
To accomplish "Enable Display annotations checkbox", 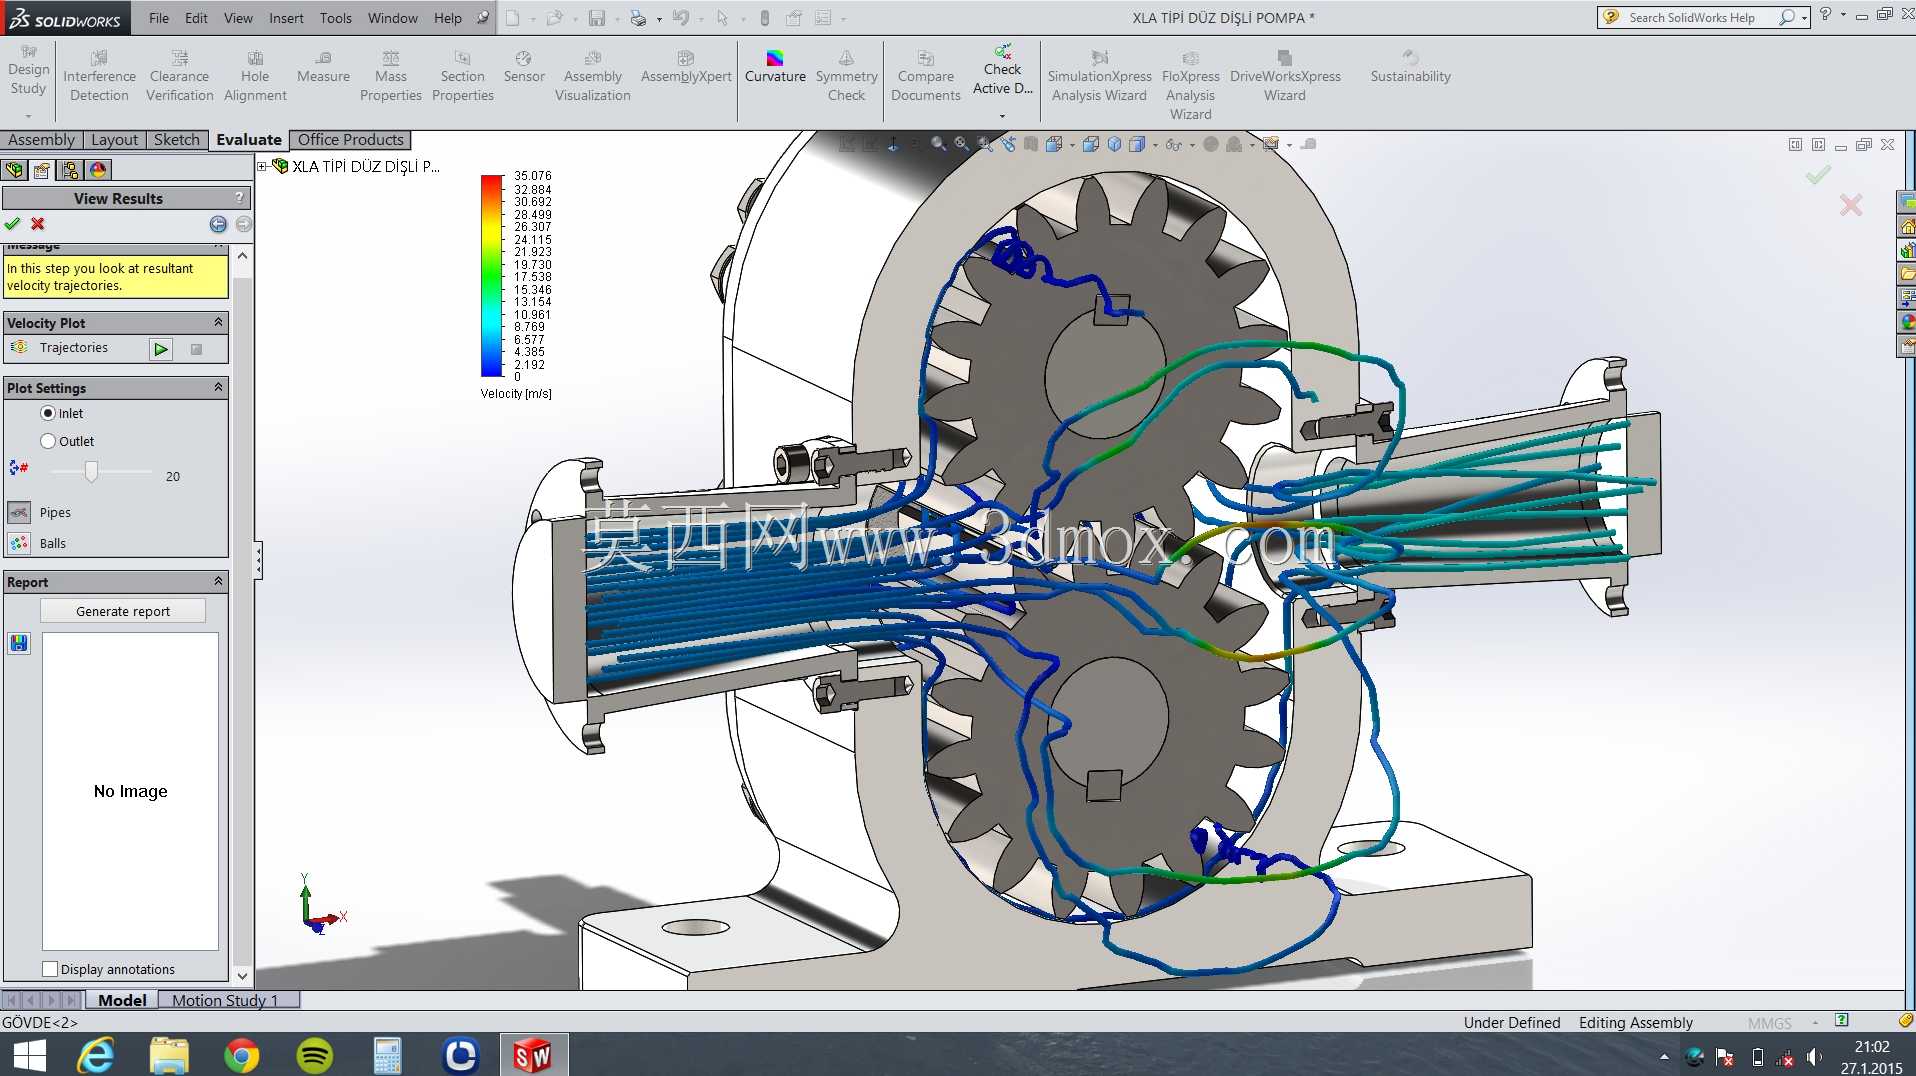I will (x=50, y=969).
